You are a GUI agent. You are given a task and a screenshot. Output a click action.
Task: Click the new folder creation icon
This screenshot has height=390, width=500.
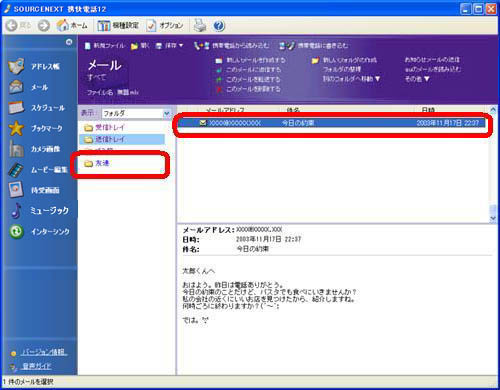tap(315, 60)
